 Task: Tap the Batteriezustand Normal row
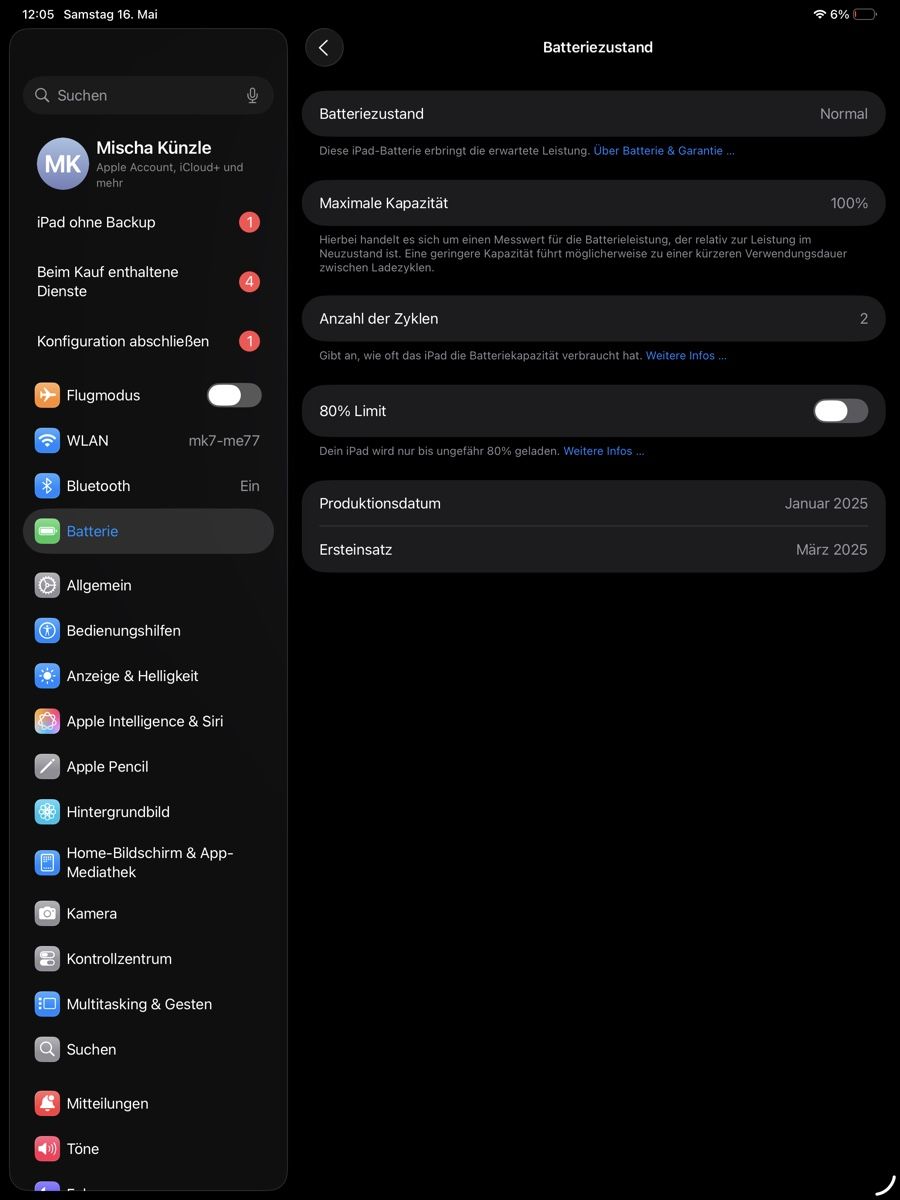pos(594,114)
